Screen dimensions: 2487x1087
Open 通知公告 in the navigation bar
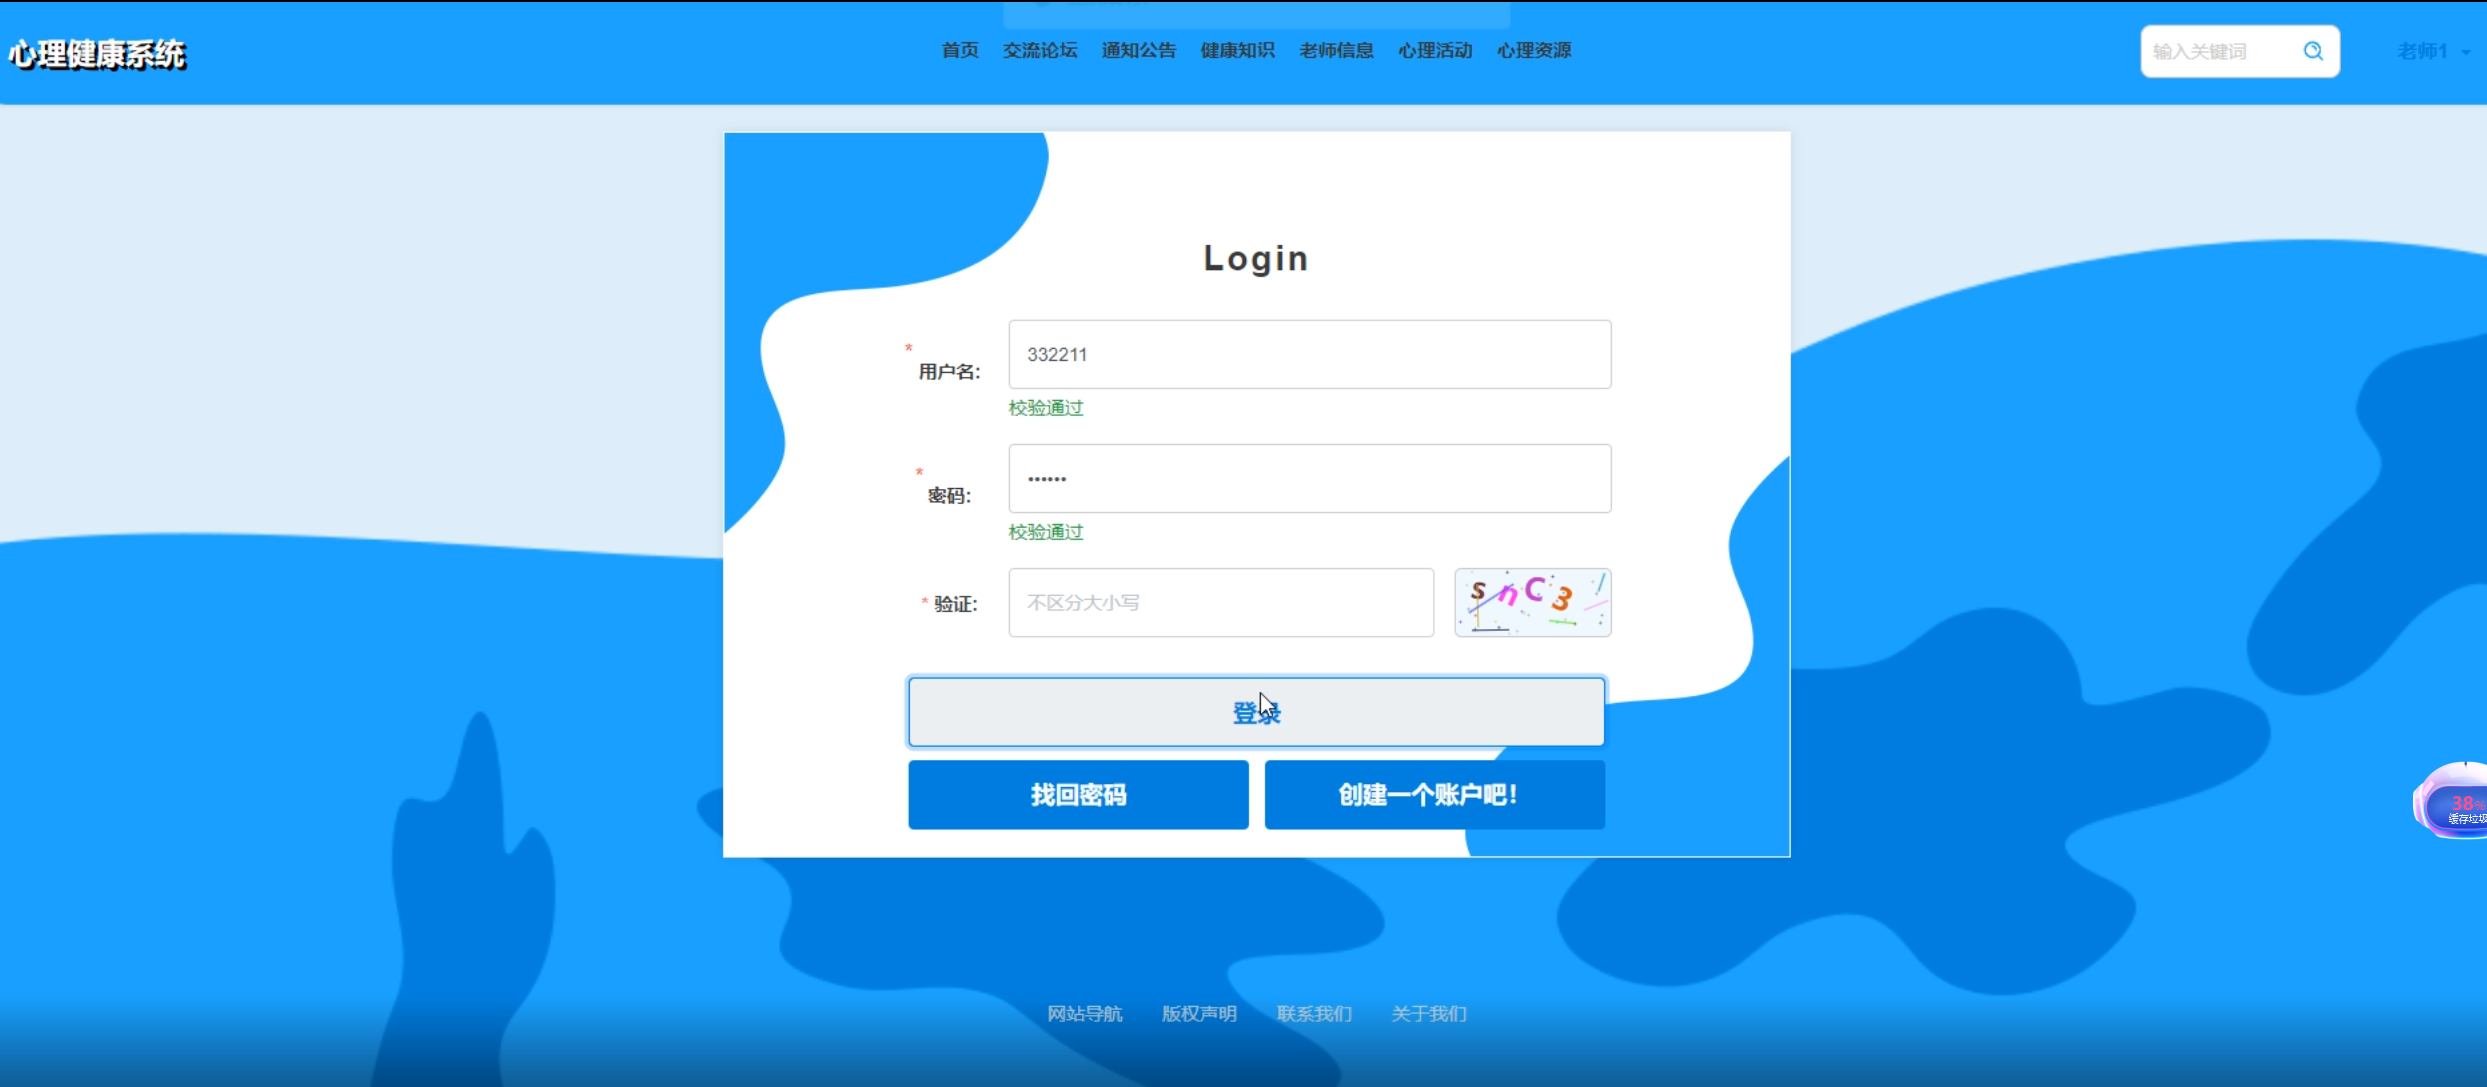[x=1138, y=50]
